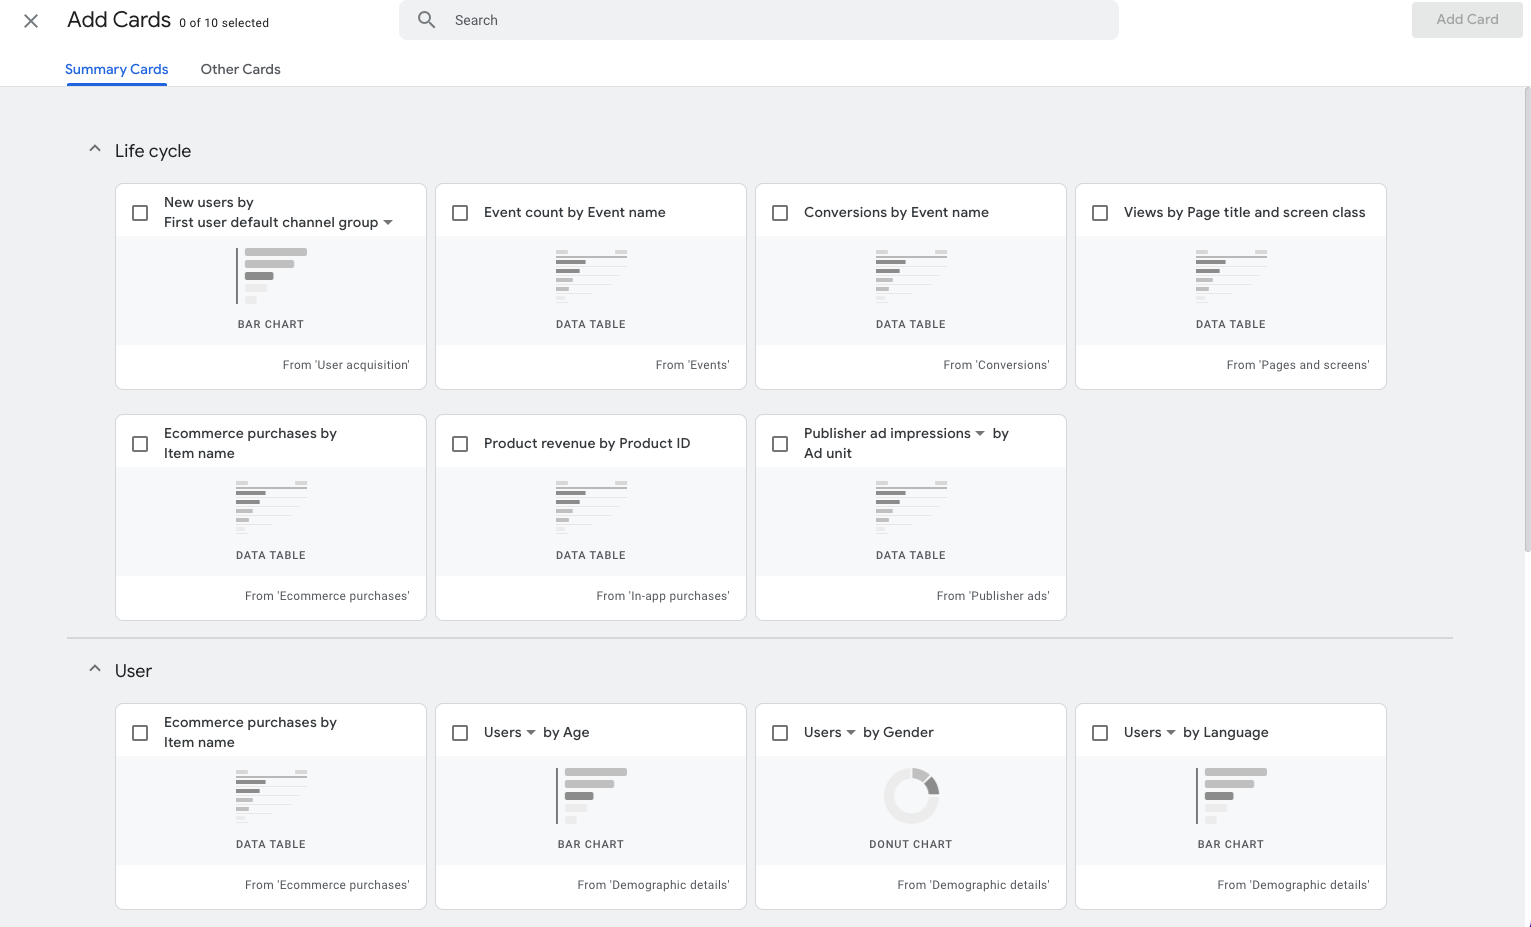The image size is (1531, 927).
Task: Close the Add Cards dialog
Action: click(x=31, y=21)
